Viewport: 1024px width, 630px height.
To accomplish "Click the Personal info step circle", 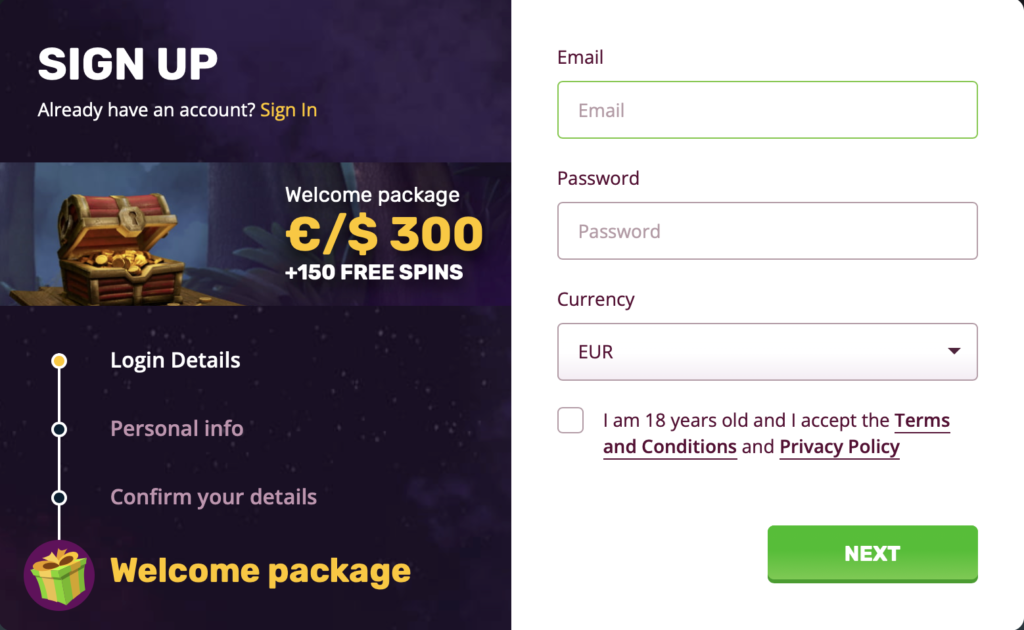I will tap(59, 429).
